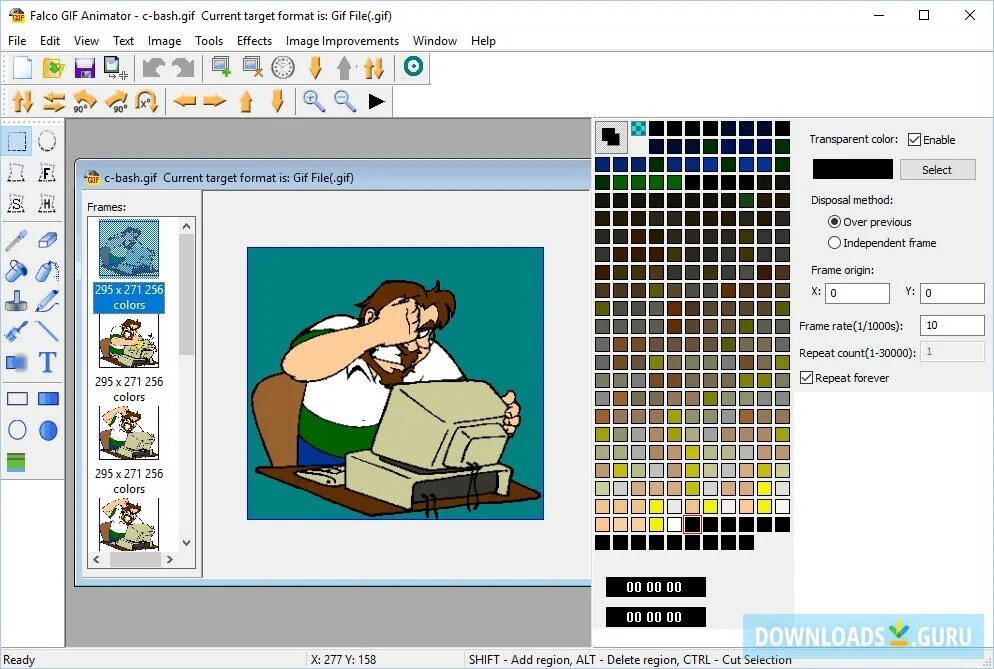Pick the paint bucket fill tool
This screenshot has height=669, width=994.
tap(16, 271)
